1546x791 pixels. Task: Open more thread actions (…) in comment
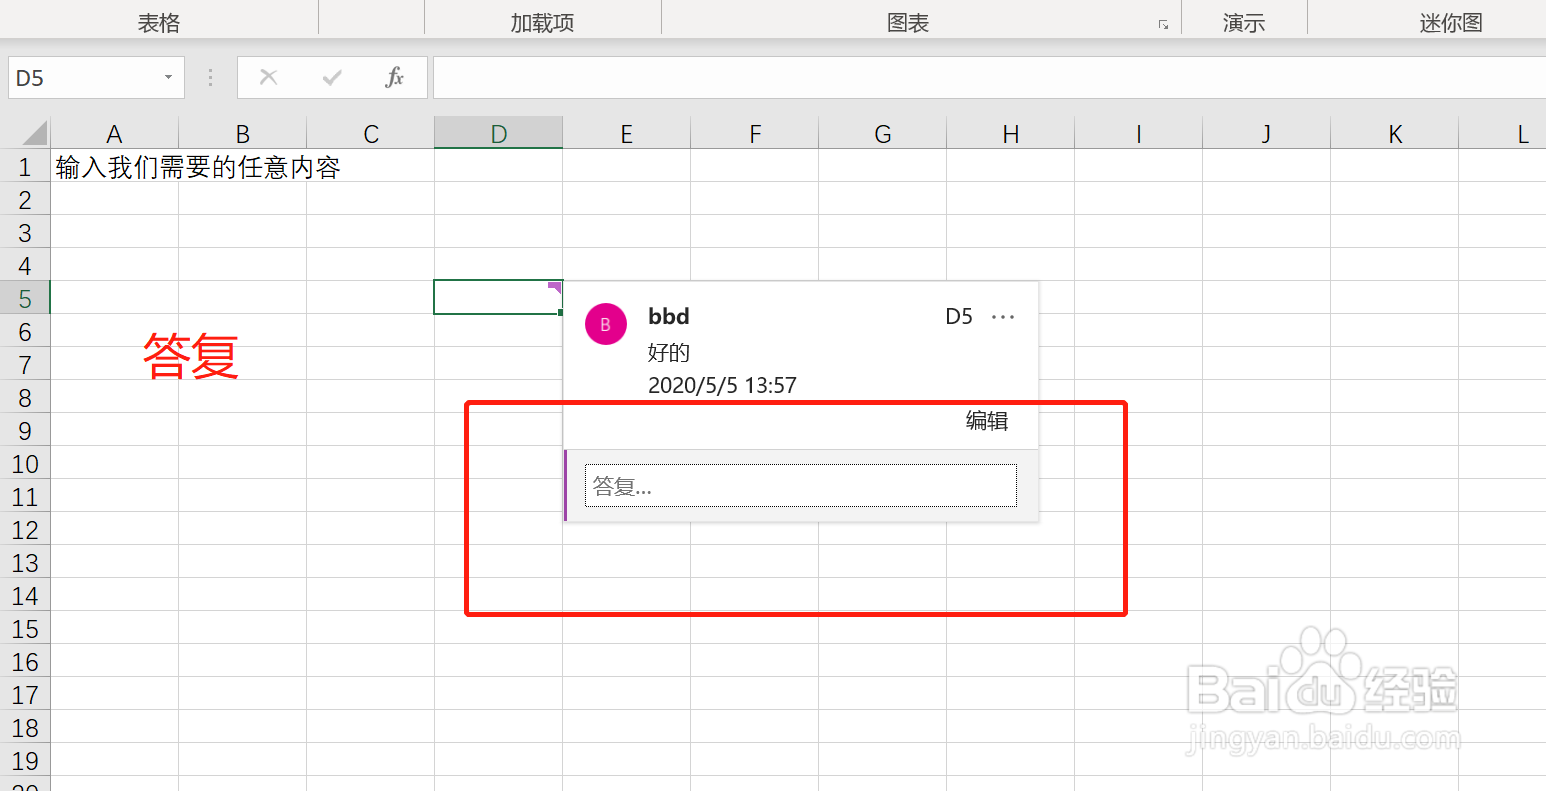[1002, 317]
